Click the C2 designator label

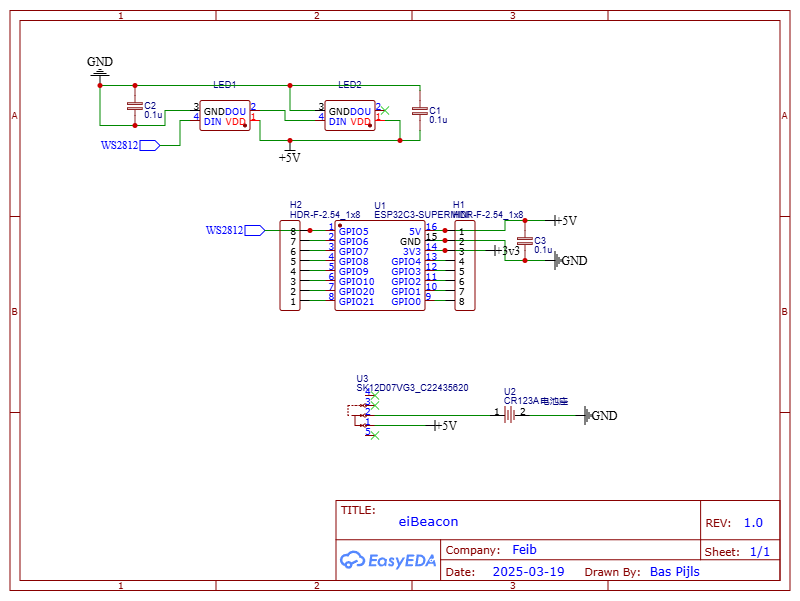click(150, 106)
